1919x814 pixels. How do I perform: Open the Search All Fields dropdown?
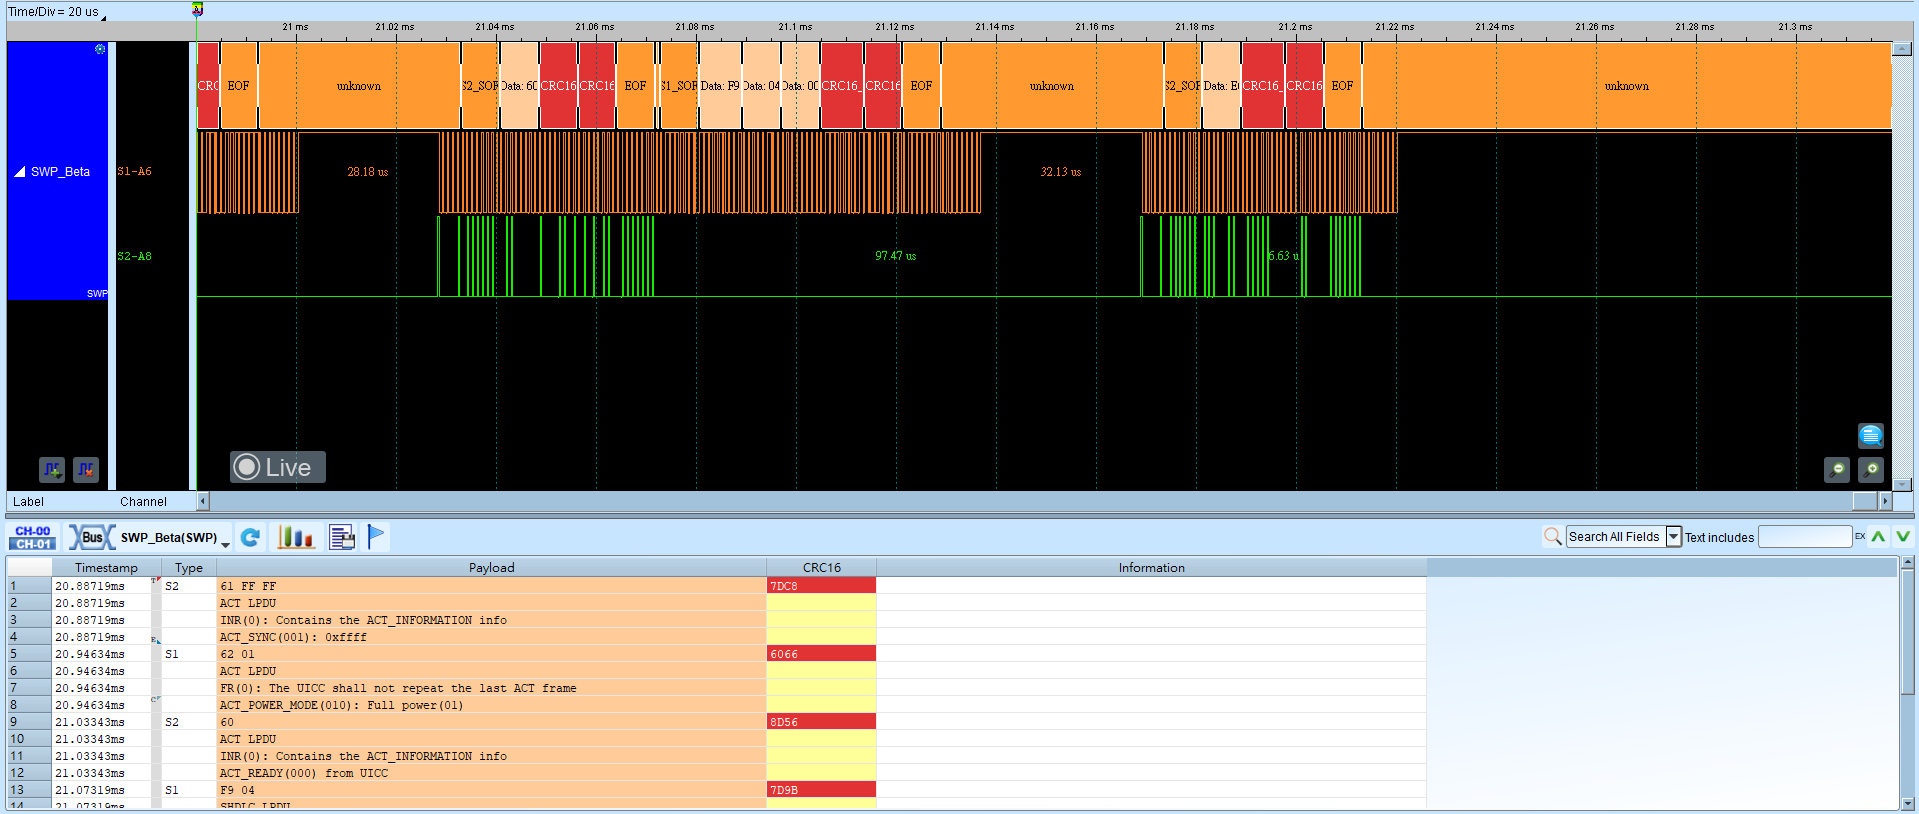pyautogui.click(x=1673, y=537)
